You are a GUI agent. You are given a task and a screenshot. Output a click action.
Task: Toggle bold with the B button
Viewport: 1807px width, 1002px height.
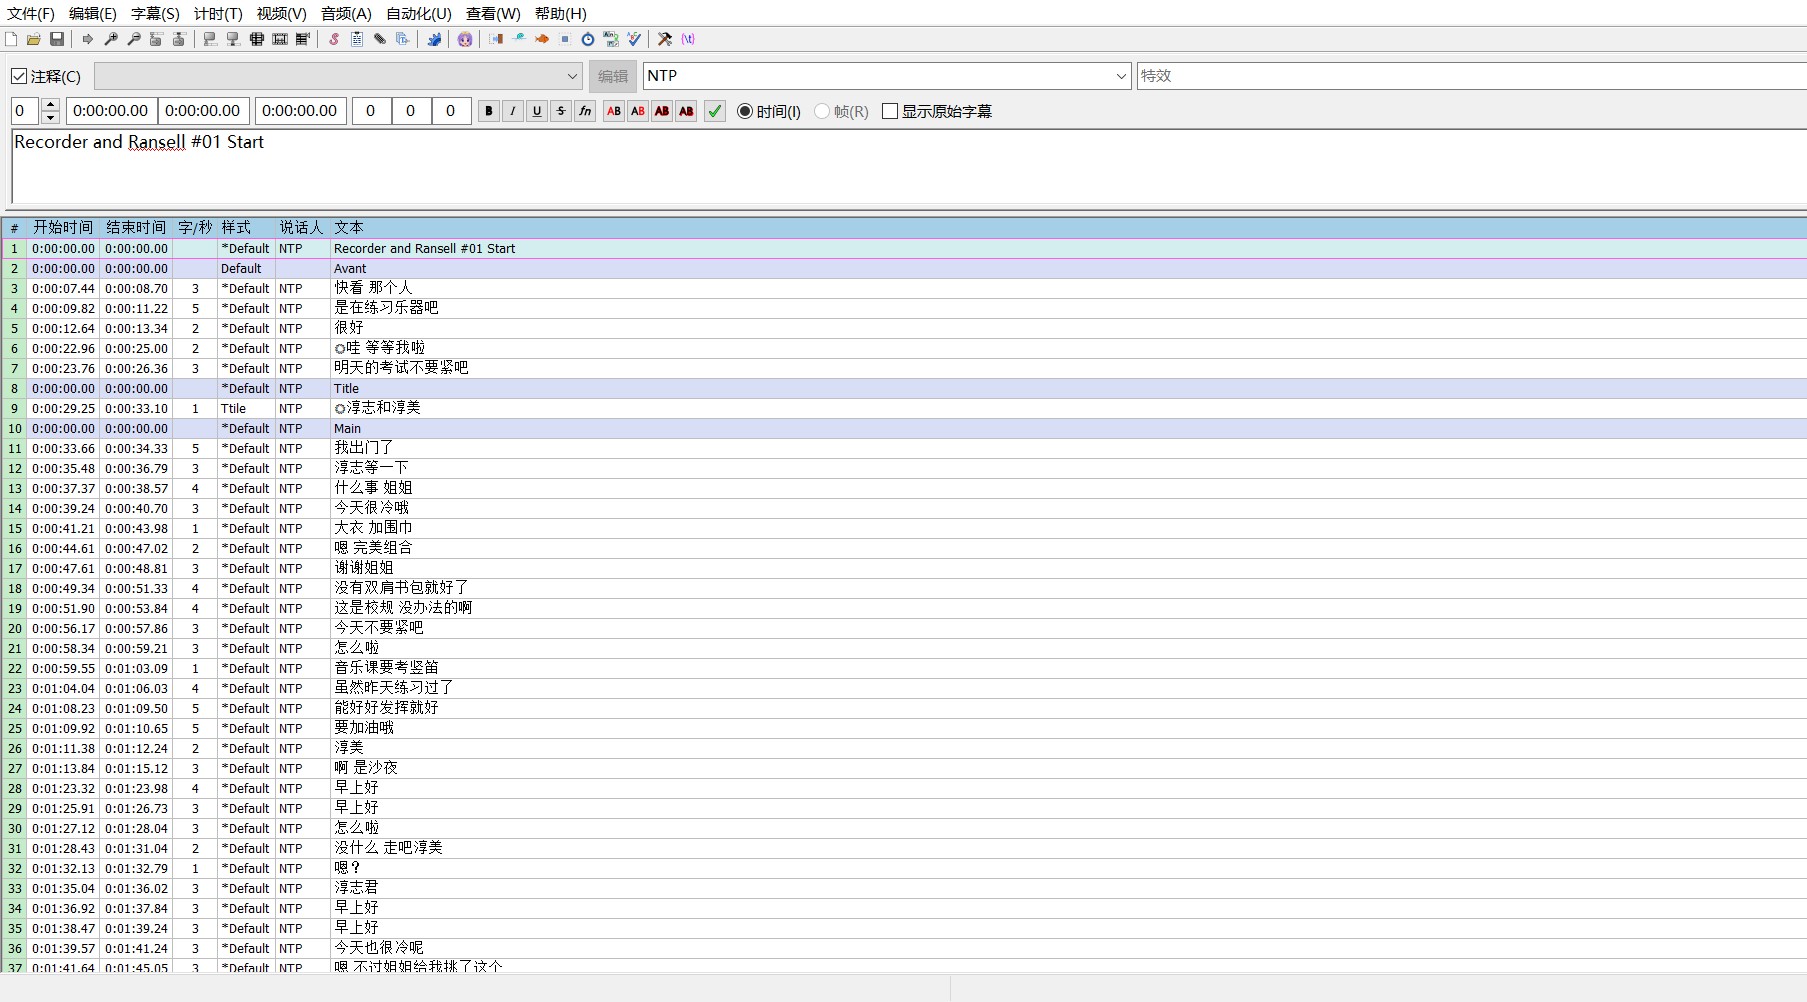(489, 111)
